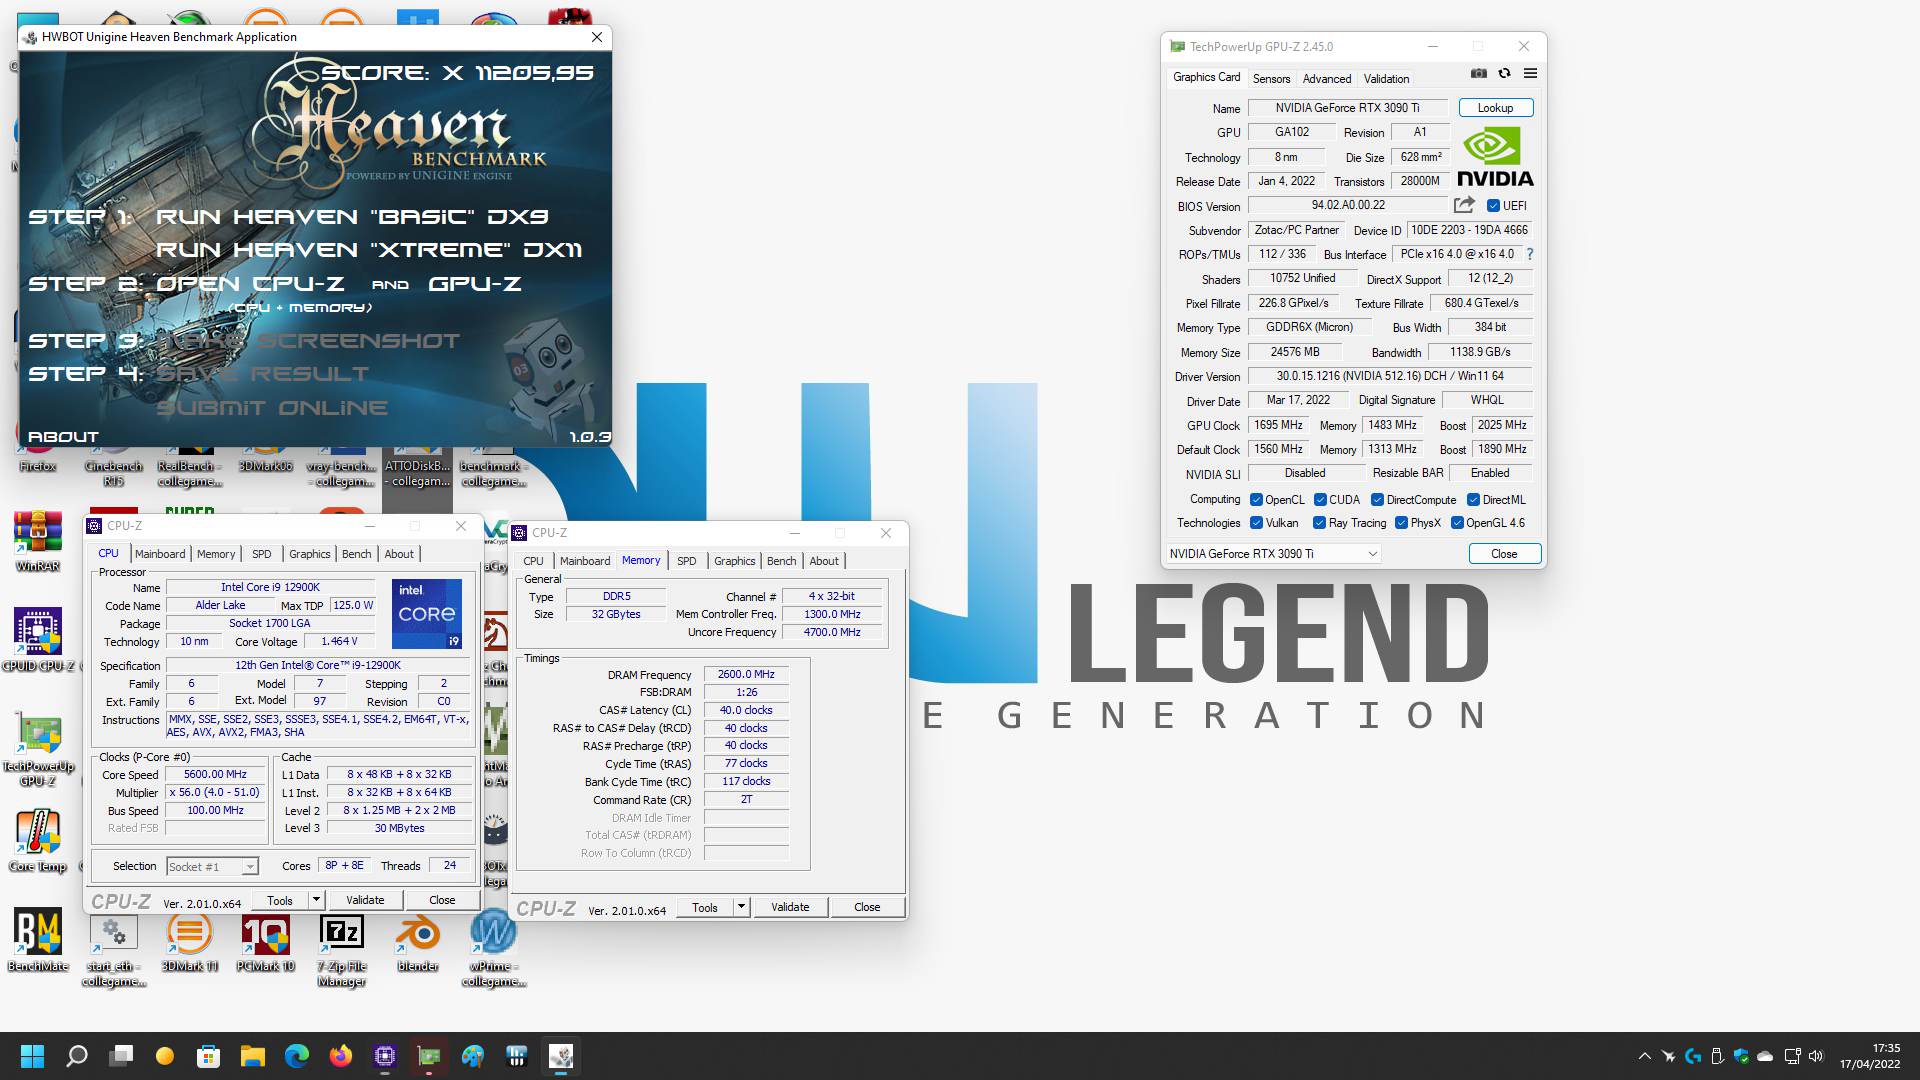Click Run Heaven Basic DX9 step
The image size is (1920, 1080).
click(352, 217)
